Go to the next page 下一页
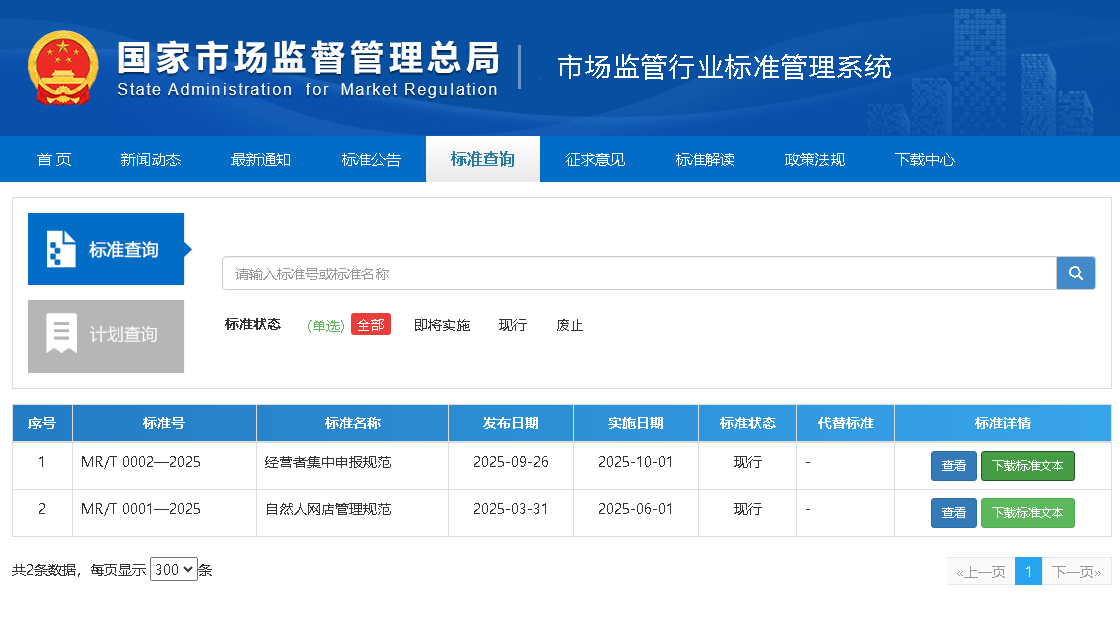The height and width of the screenshot is (621, 1120). click(x=1076, y=572)
